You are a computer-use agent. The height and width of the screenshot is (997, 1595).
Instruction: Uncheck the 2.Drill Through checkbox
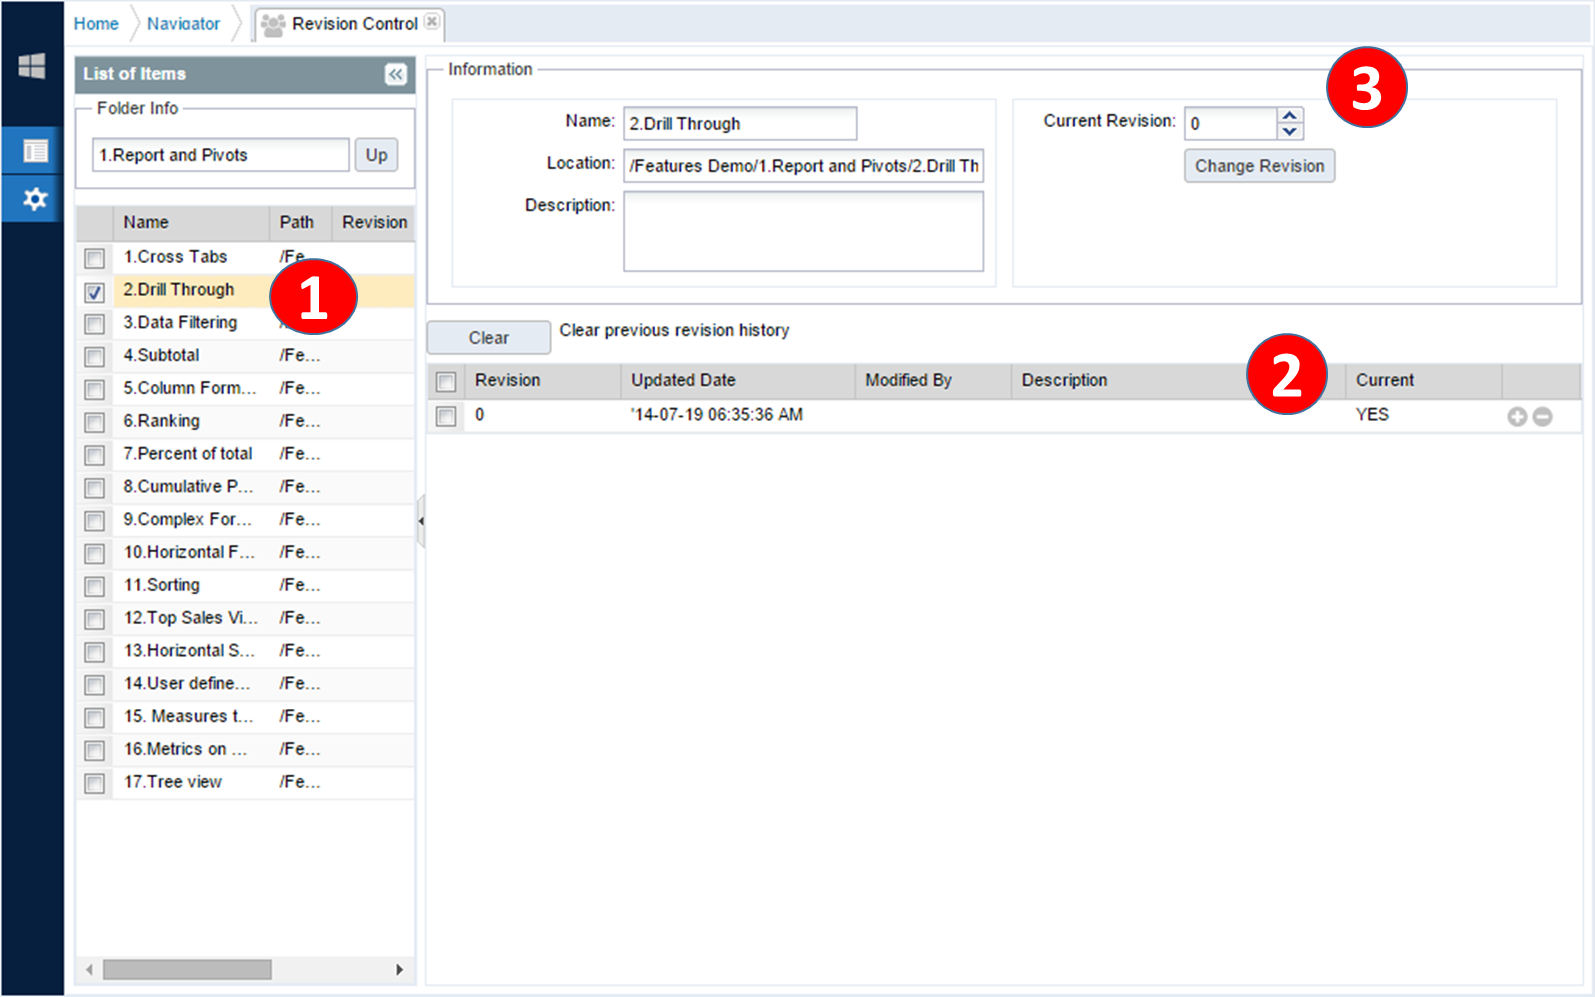(x=95, y=292)
